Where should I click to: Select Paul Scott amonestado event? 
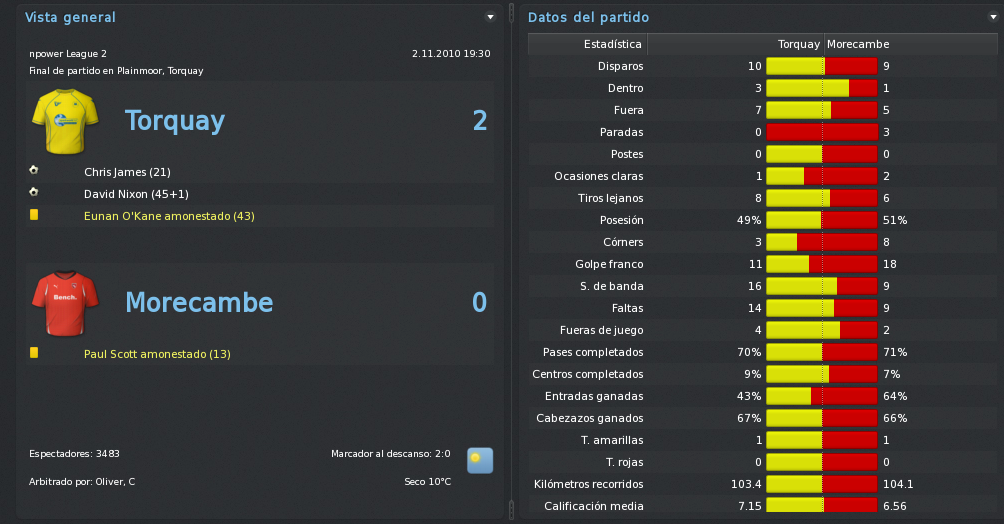click(157, 354)
